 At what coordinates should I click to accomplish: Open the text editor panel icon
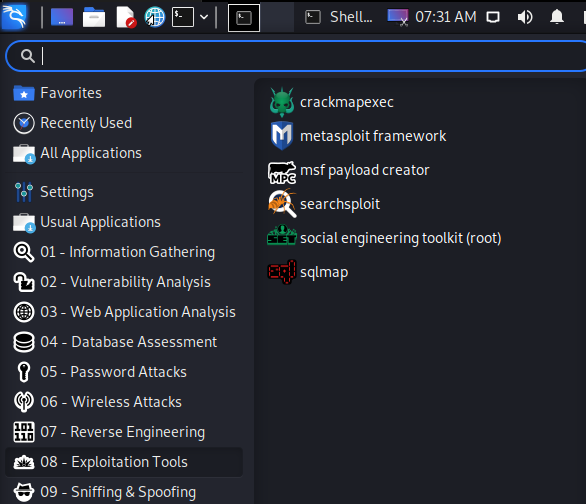click(125, 17)
